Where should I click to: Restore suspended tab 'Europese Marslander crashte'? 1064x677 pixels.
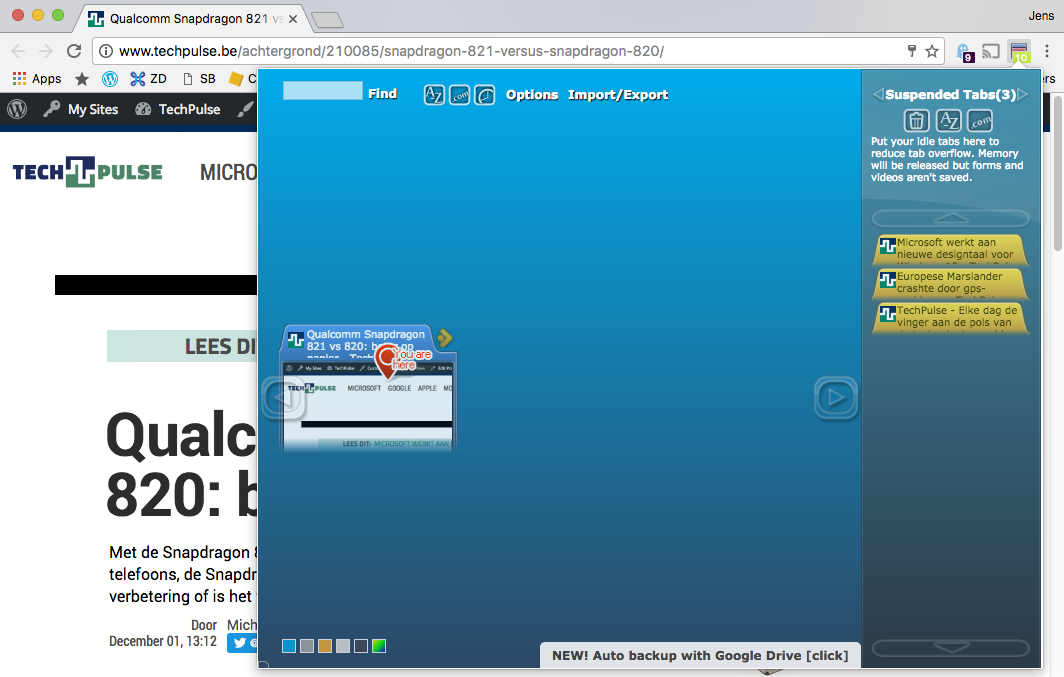click(x=951, y=283)
